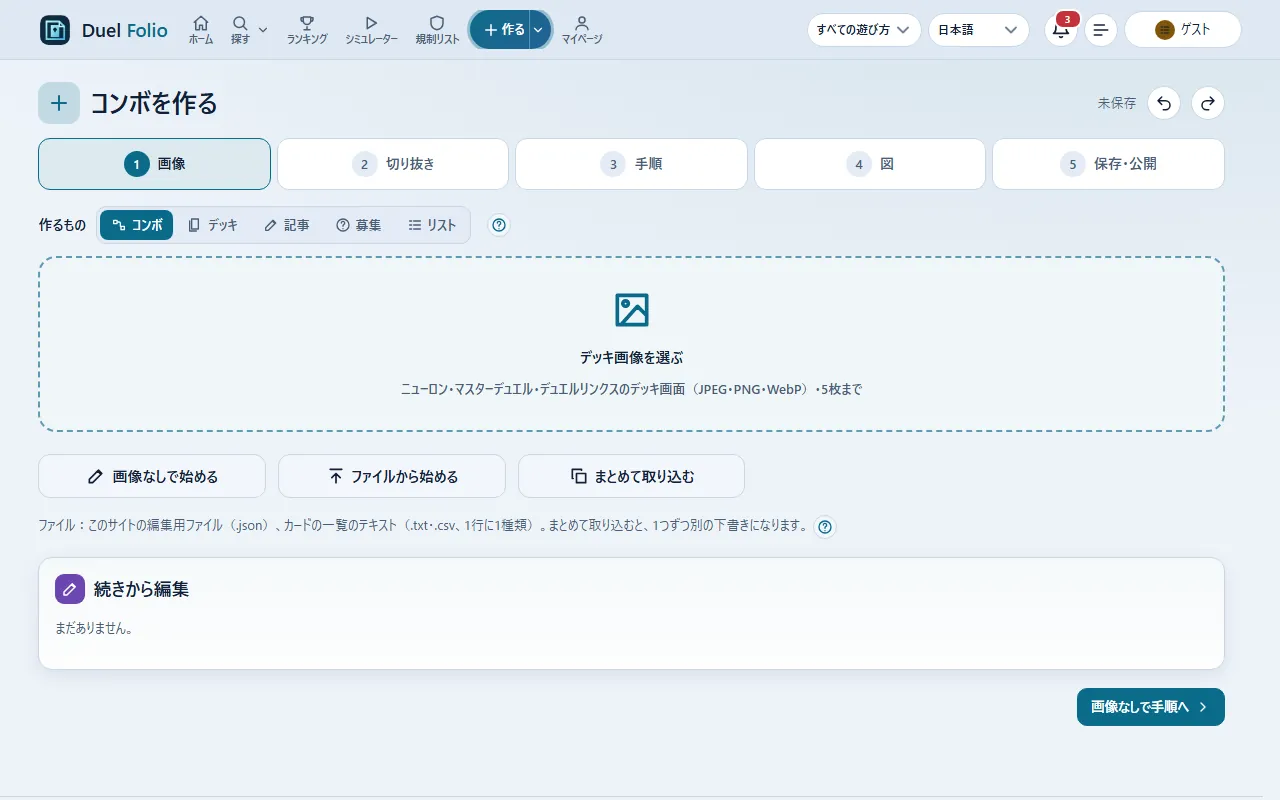Screen dimensions: 1280x800
Task: Expand the 探す chevron dropdown
Action: 263,30
